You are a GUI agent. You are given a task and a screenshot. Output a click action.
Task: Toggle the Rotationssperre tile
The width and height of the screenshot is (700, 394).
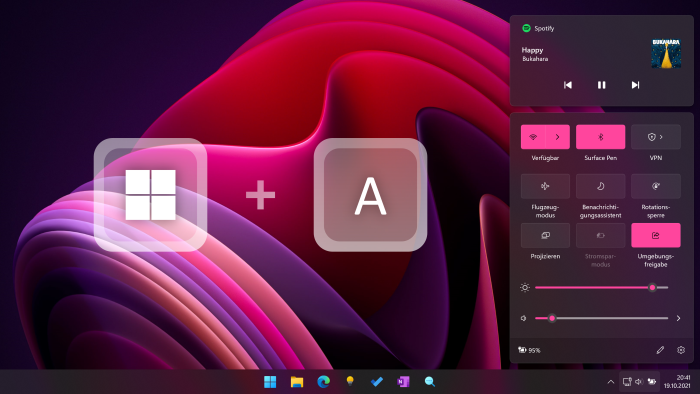pos(656,186)
